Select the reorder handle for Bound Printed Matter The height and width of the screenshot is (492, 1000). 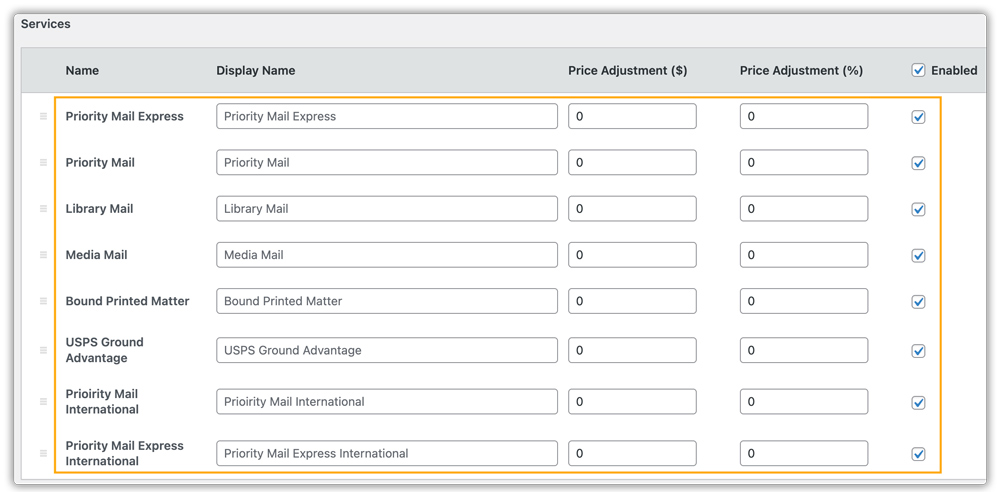point(43,301)
